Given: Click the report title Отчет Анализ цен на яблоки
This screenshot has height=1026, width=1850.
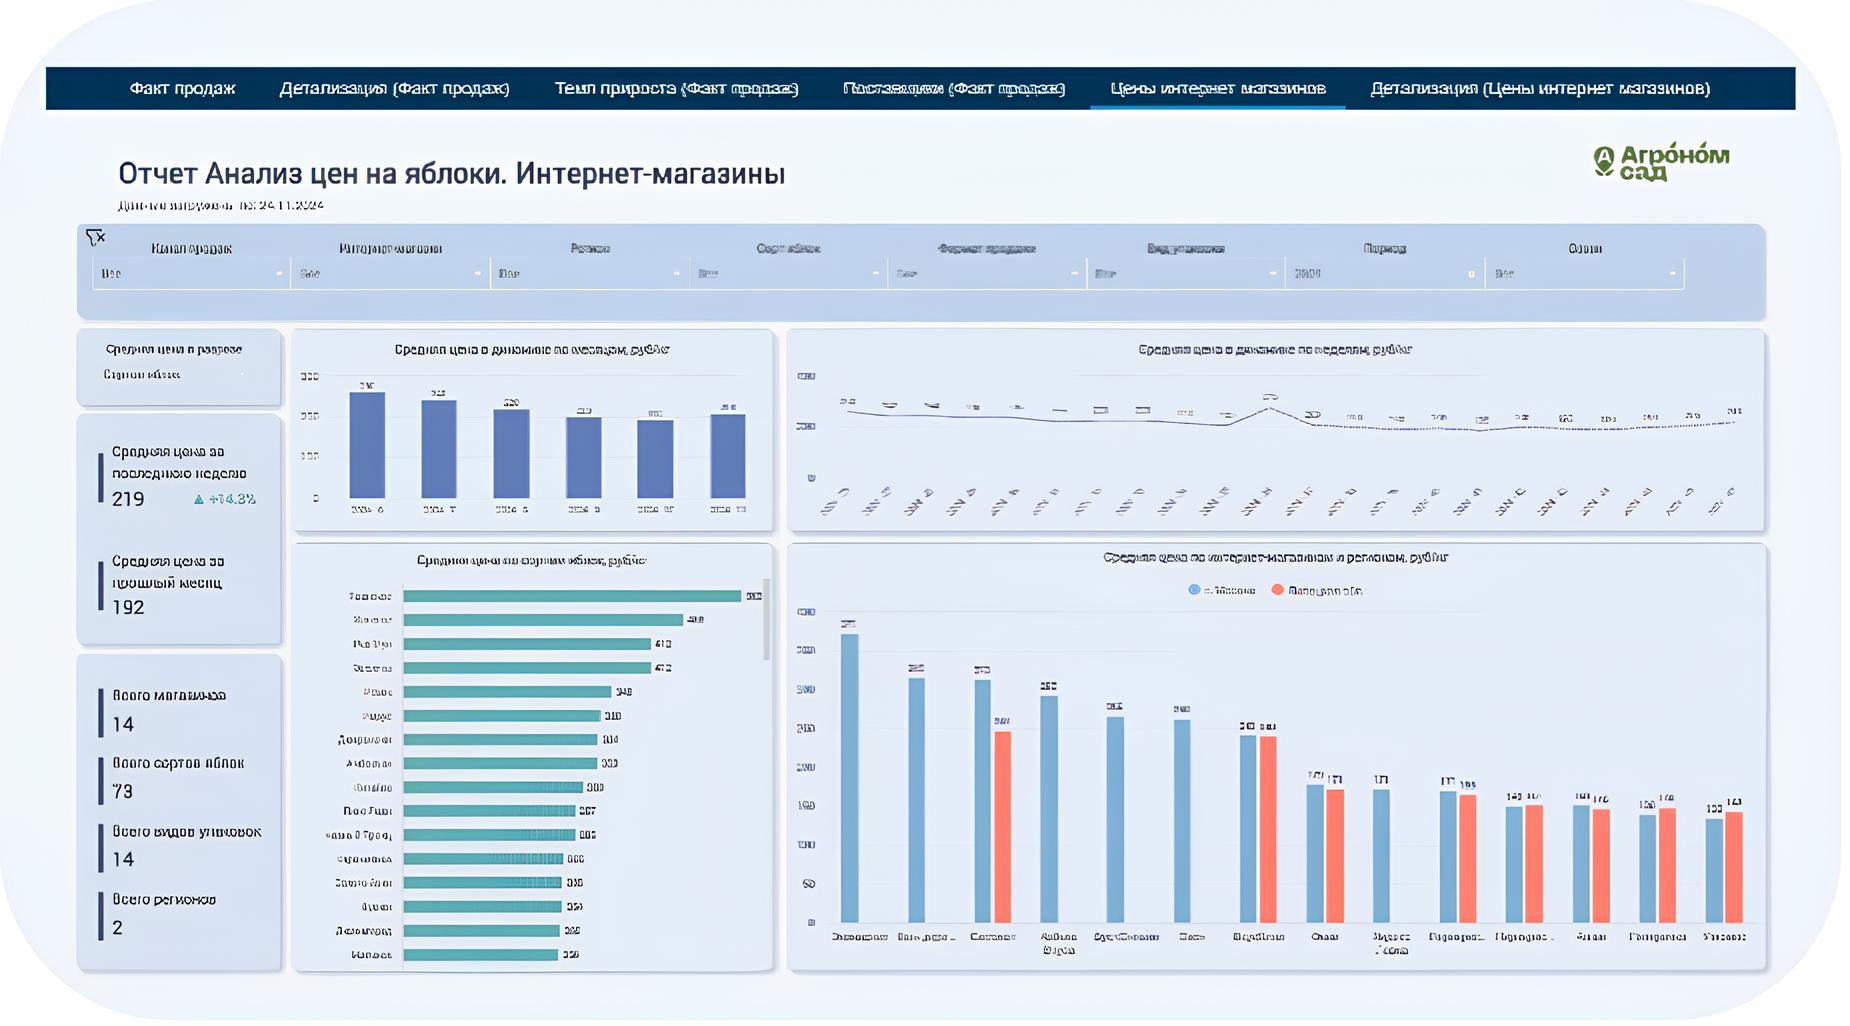Looking at the screenshot, I should (451, 174).
